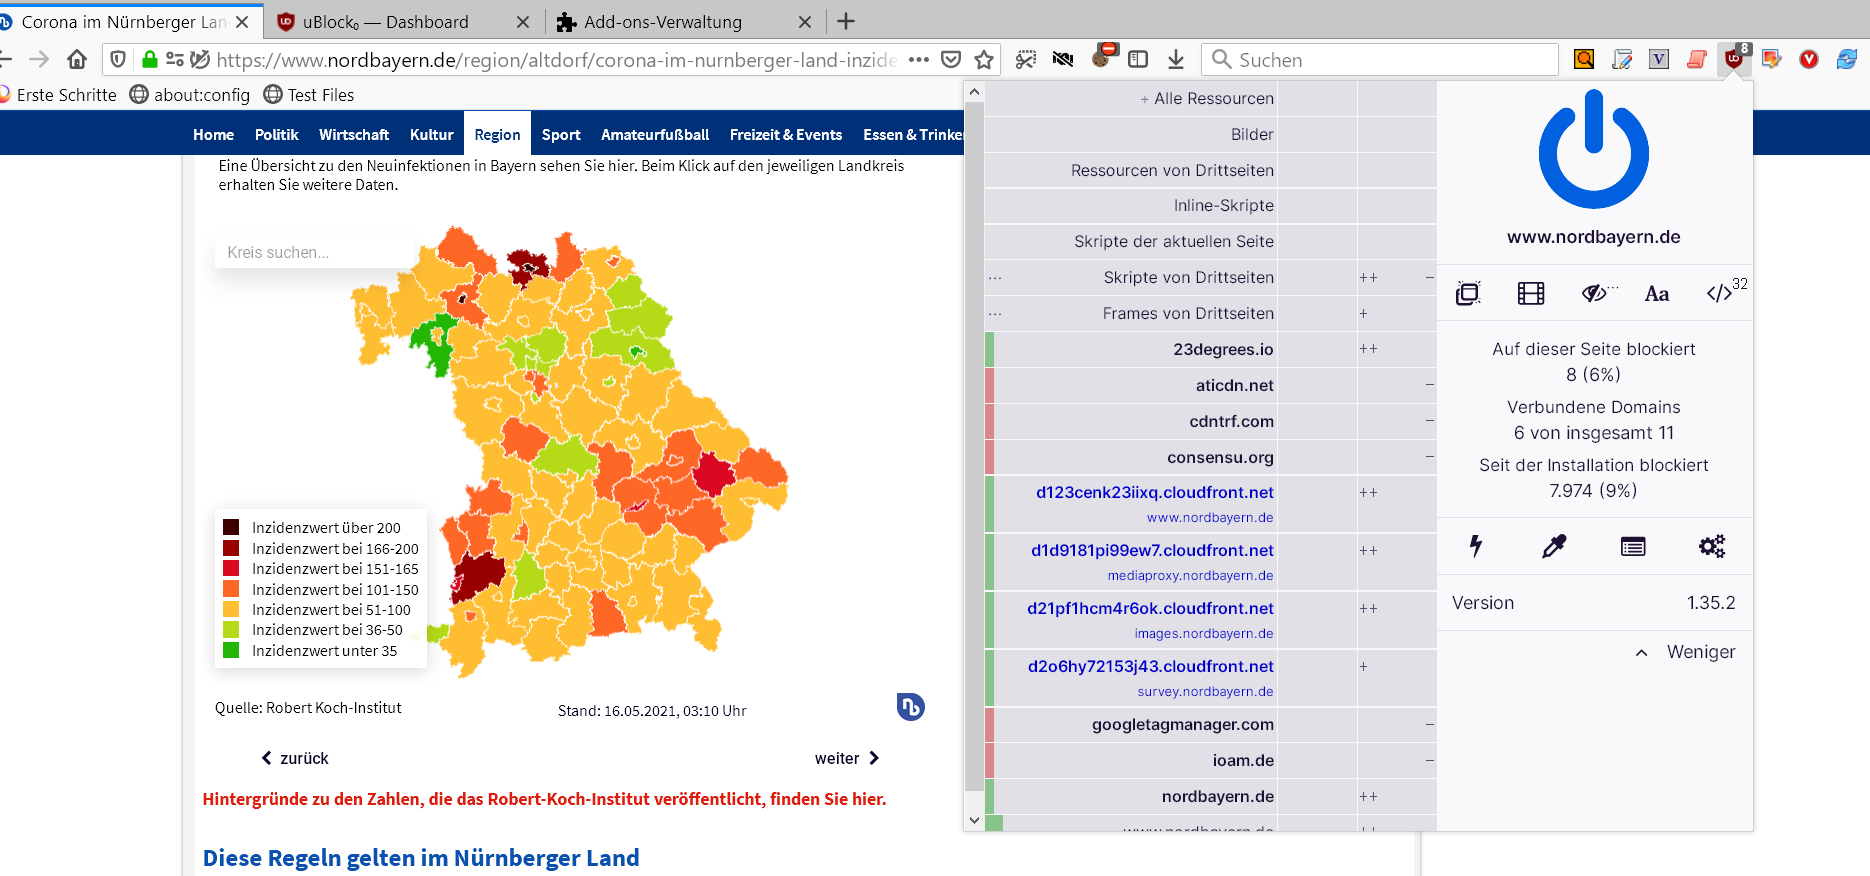
Task: Click the site permissions icon beside the padlock
Action: (x=175, y=60)
